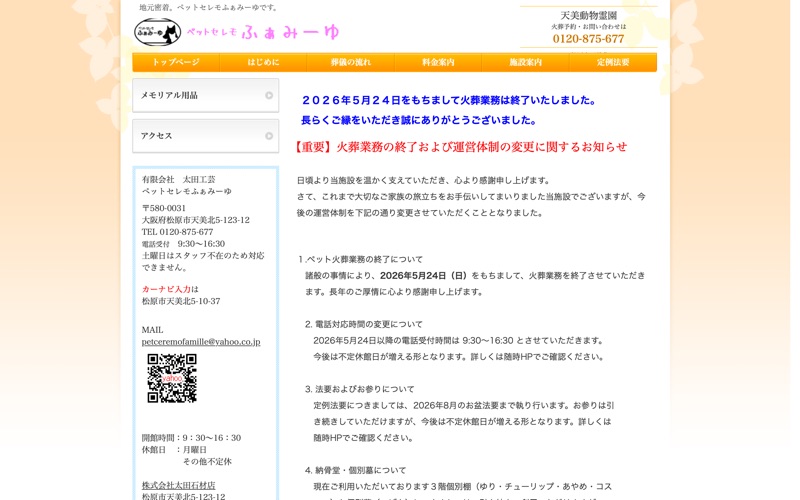Open the 施設案内 navigation tab
Image resolution: width=800 pixels, height=500 pixels.
[x=525, y=62]
